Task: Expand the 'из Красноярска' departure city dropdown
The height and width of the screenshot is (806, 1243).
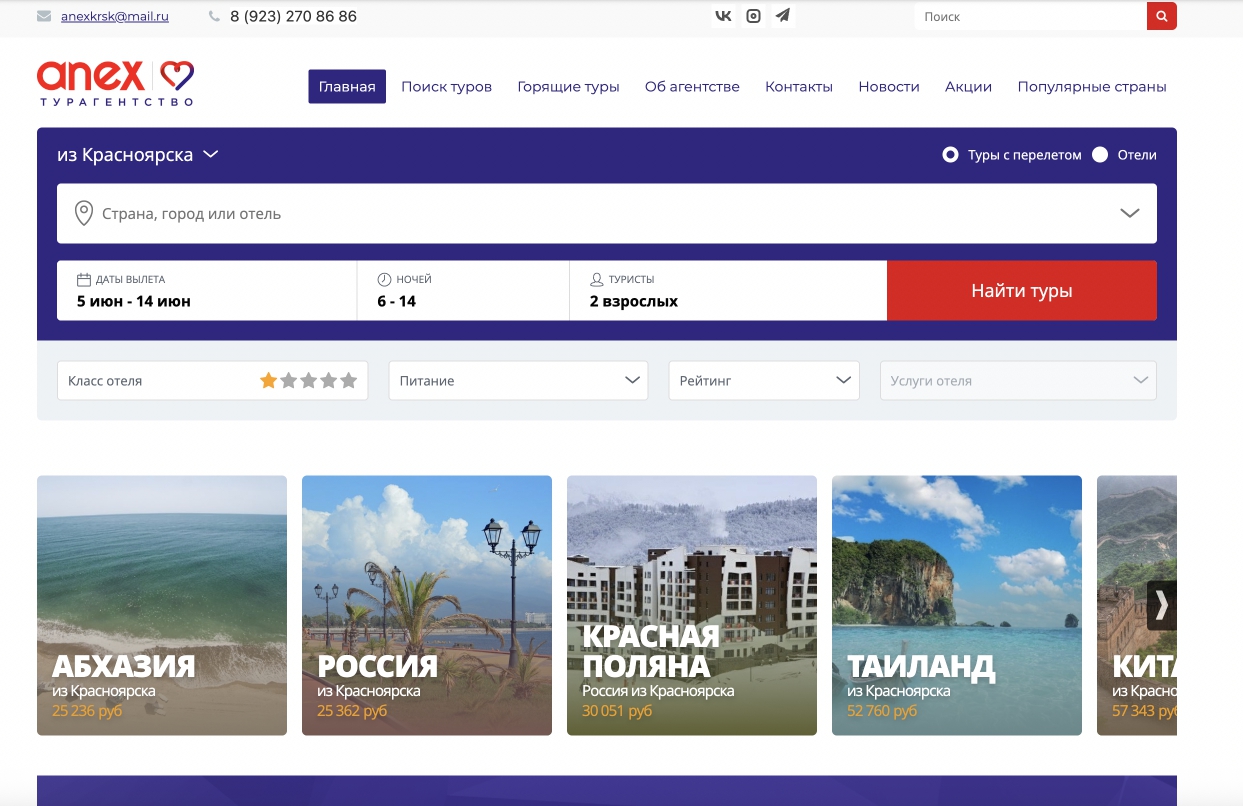Action: point(138,155)
